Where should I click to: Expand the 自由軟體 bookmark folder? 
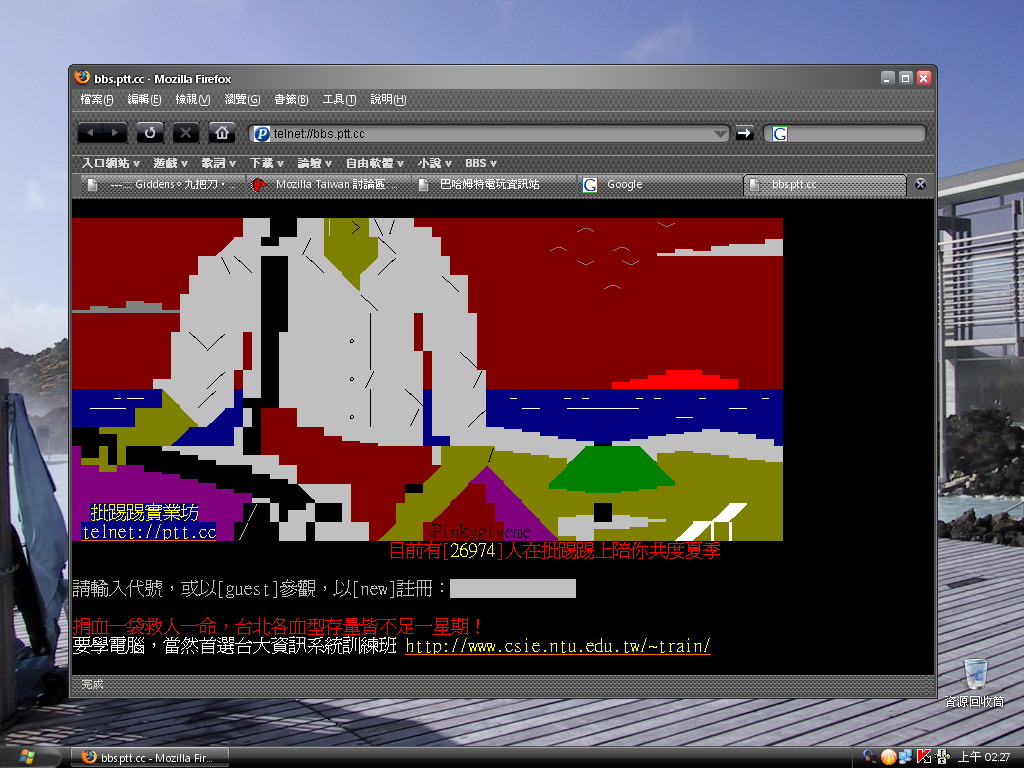pos(374,163)
